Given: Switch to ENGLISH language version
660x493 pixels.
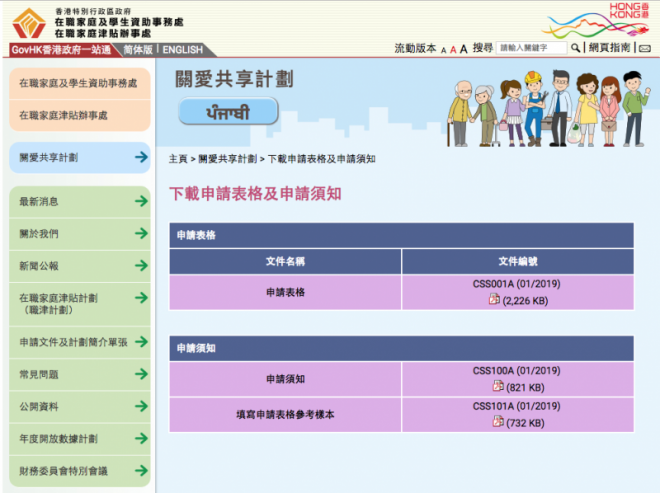Looking at the screenshot, I should pos(182,50).
